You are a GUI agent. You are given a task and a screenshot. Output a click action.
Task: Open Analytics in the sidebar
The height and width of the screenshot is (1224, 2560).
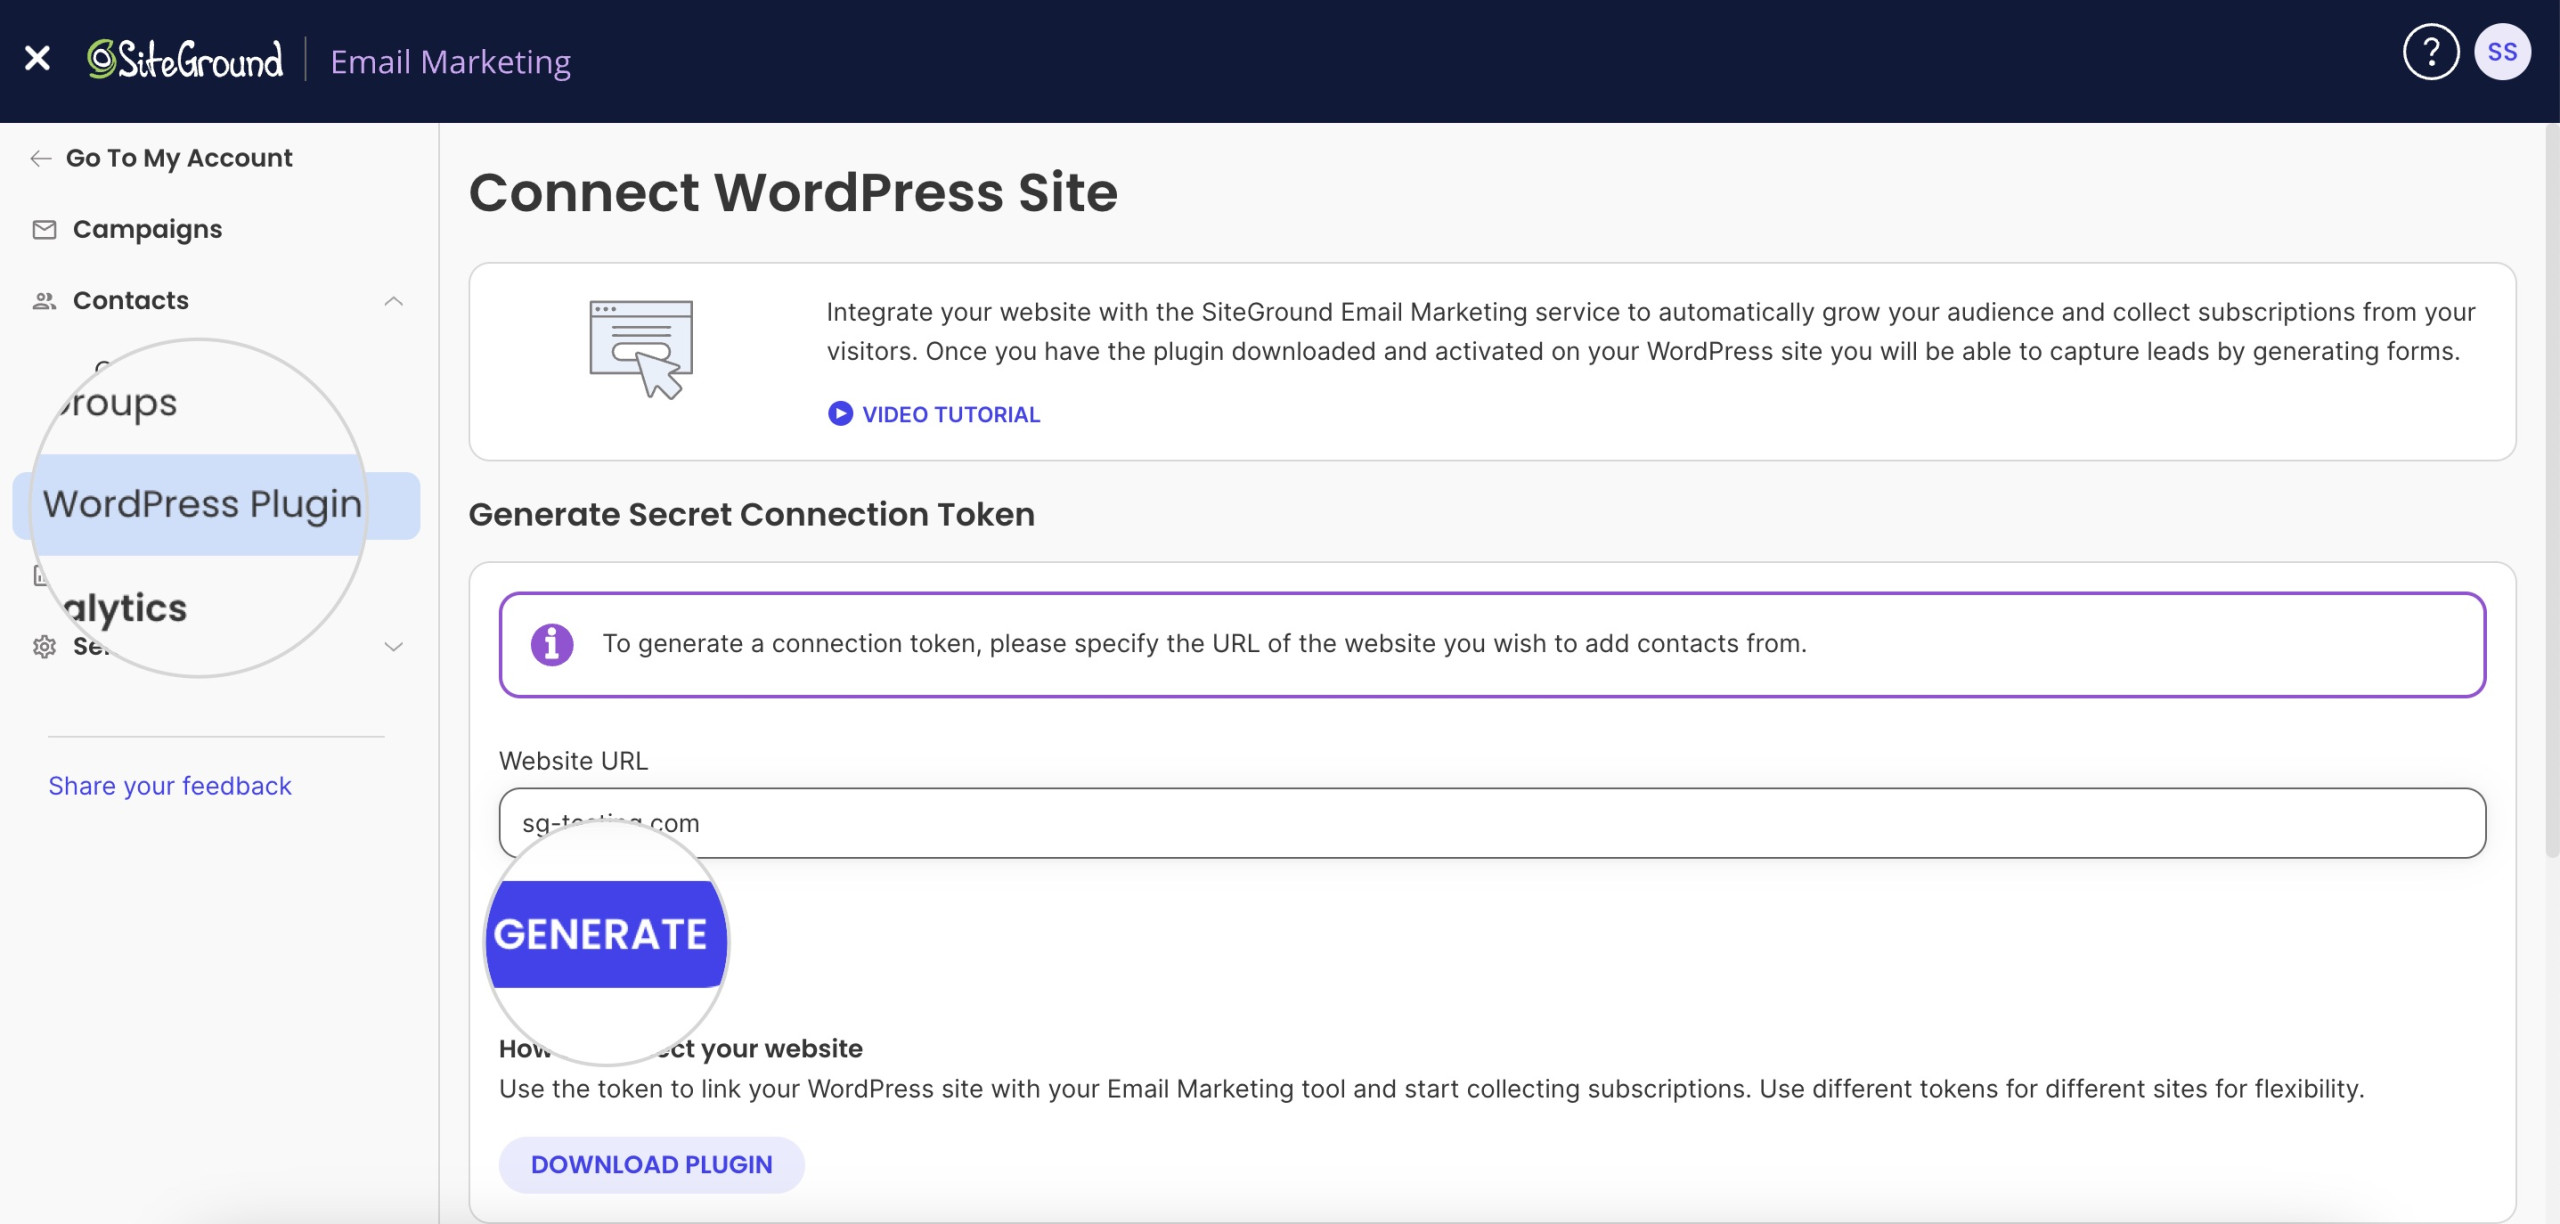click(x=123, y=608)
